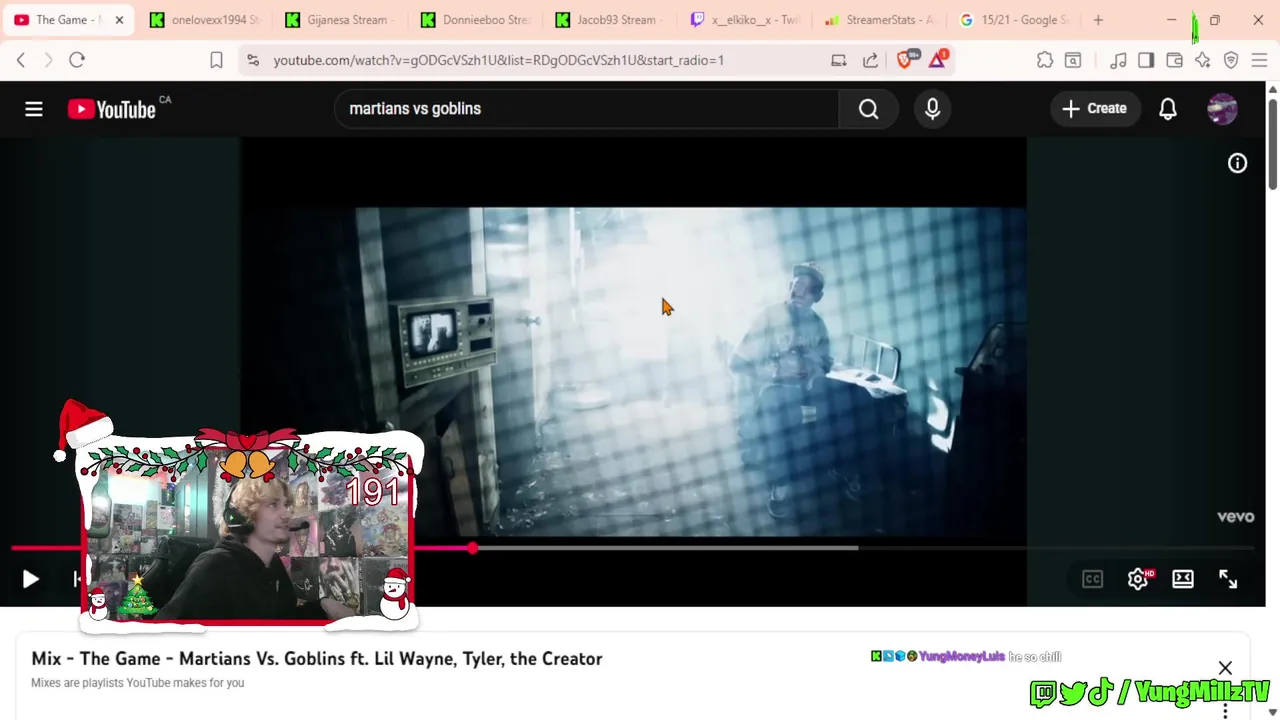Open Brave Shields lion icon
Screen dimensions: 1280x720
click(907, 60)
